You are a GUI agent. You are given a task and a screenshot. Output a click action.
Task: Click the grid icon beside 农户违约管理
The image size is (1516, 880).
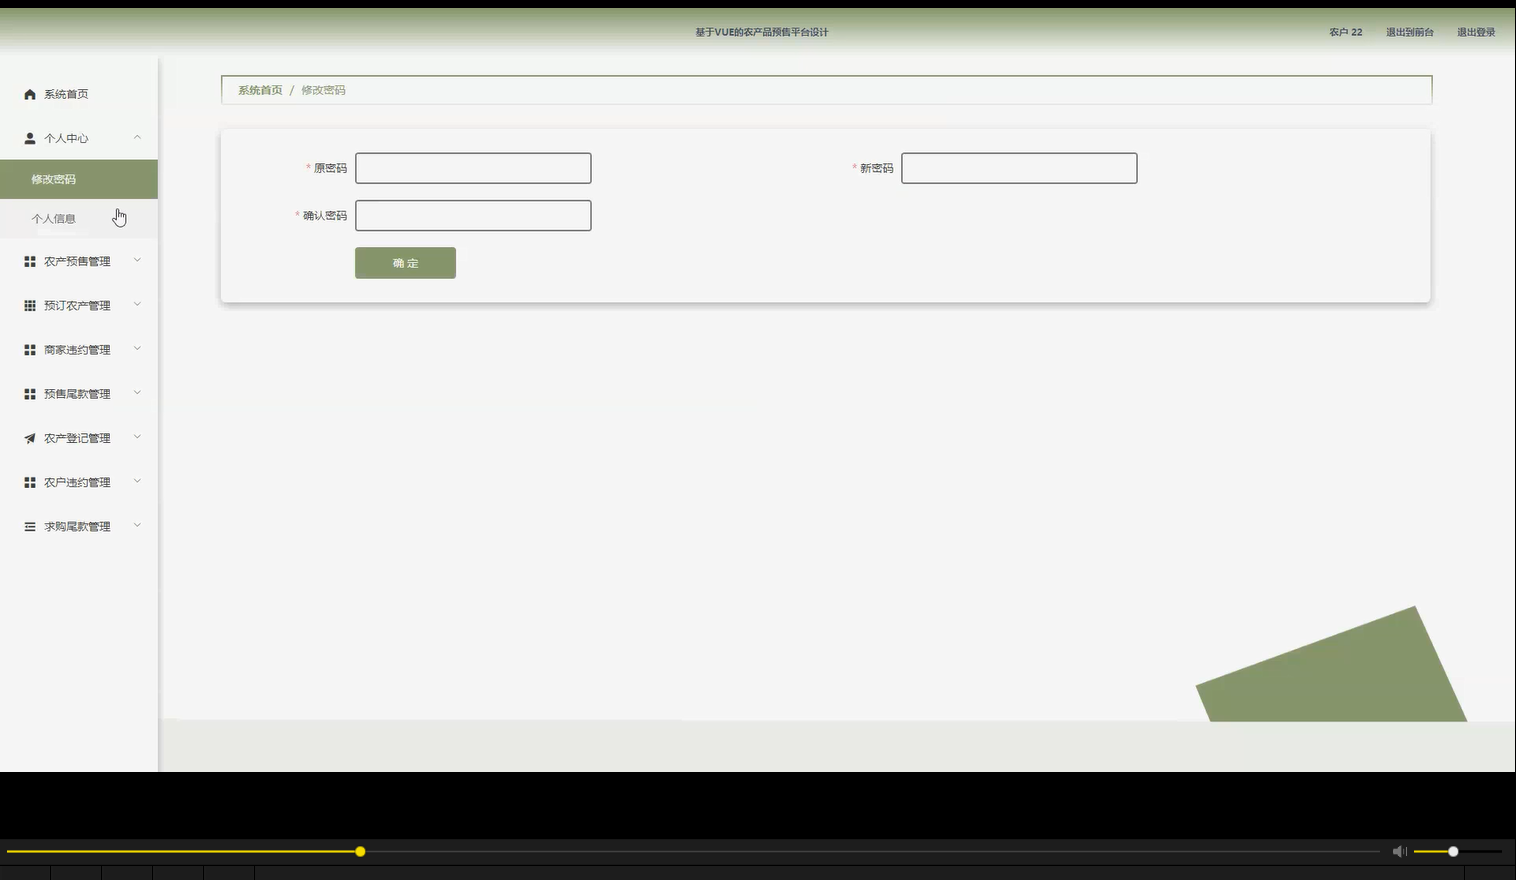coord(30,482)
